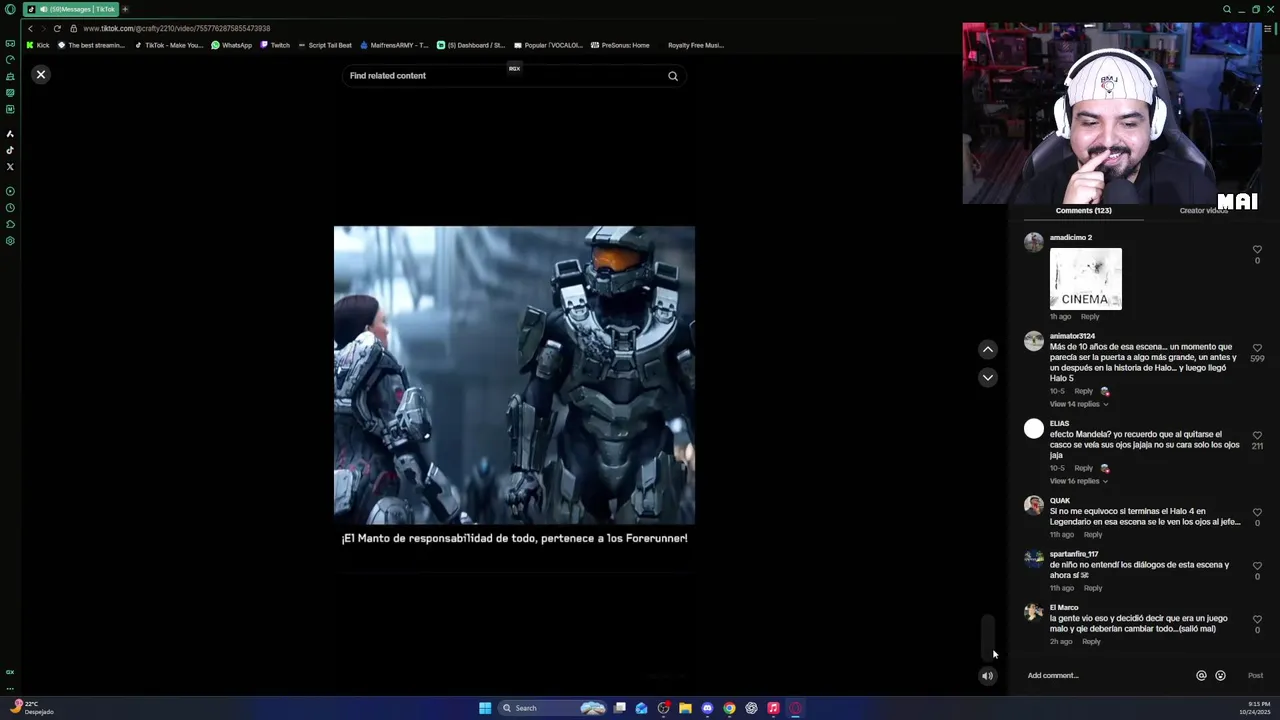The width and height of the screenshot is (1280, 720).
Task: Like the El Marco comment
Action: click(x=1257, y=619)
